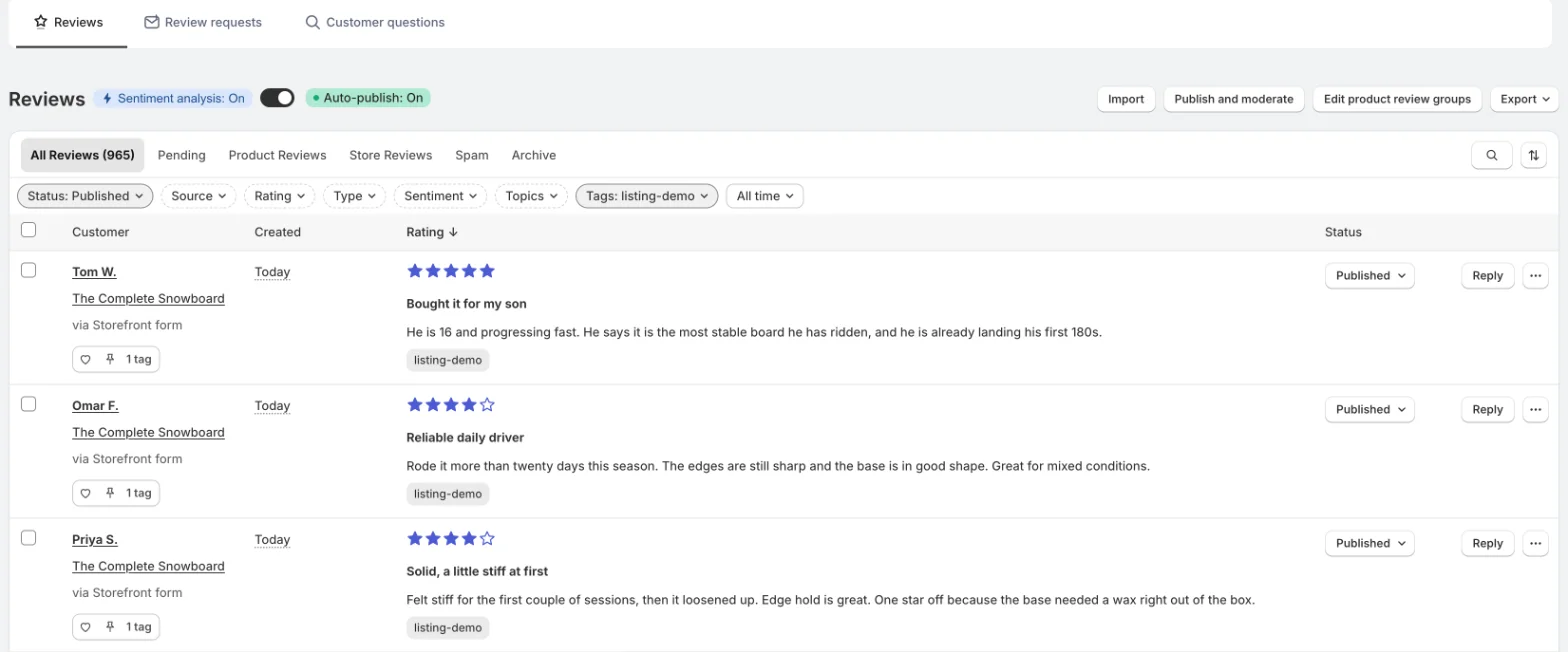The height and width of the screenshot is (652, 1568).
Task: Click the Import button
Action: coord(1126,99)
